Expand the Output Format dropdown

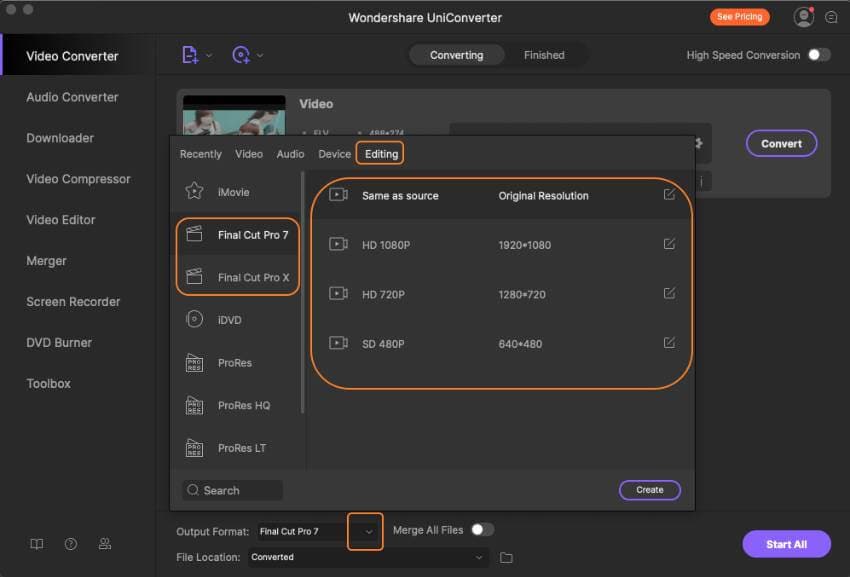click(x=368, y=531)
